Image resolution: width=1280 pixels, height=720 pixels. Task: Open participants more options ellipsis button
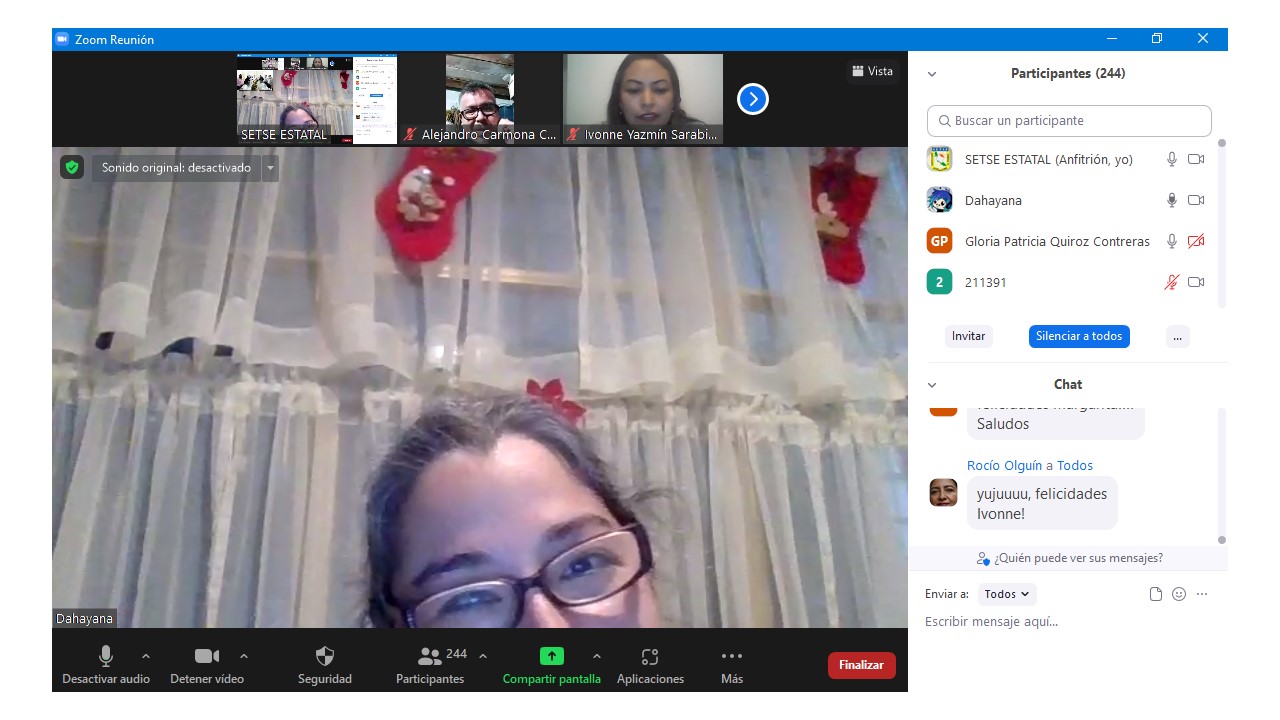pyautogui.click(x=1178, y=336)
